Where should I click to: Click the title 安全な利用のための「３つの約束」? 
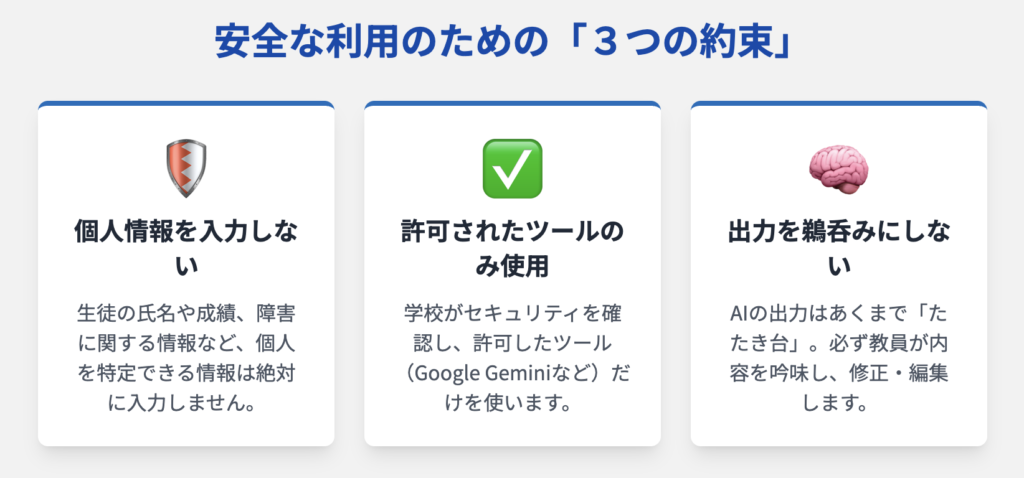coord(504,42)
